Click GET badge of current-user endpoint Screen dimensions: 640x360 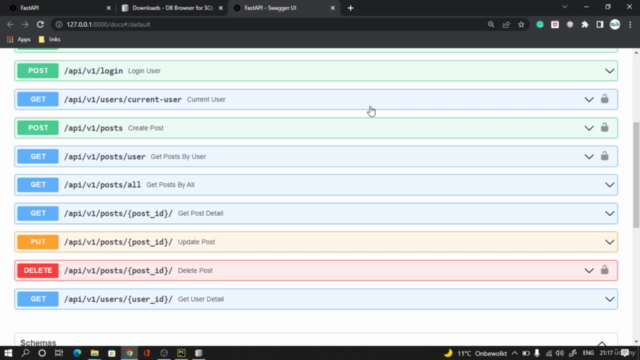(x=38, y=99)
